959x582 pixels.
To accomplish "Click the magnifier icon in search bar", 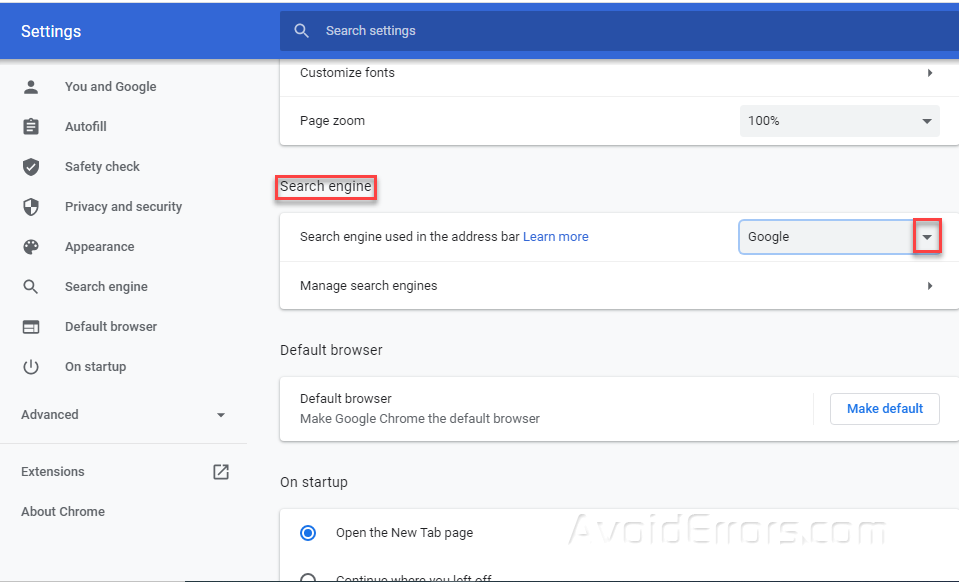I will click(301, 31).
